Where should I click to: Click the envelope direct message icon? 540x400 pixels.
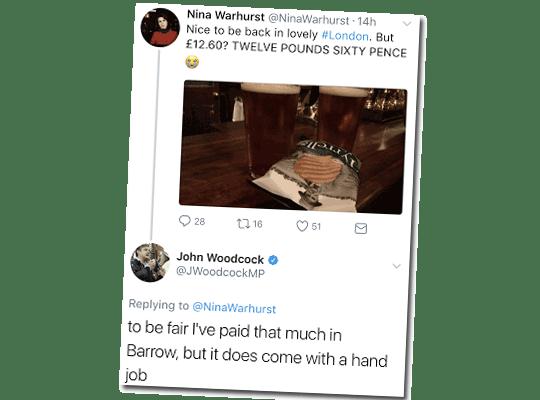coord(361,228)
